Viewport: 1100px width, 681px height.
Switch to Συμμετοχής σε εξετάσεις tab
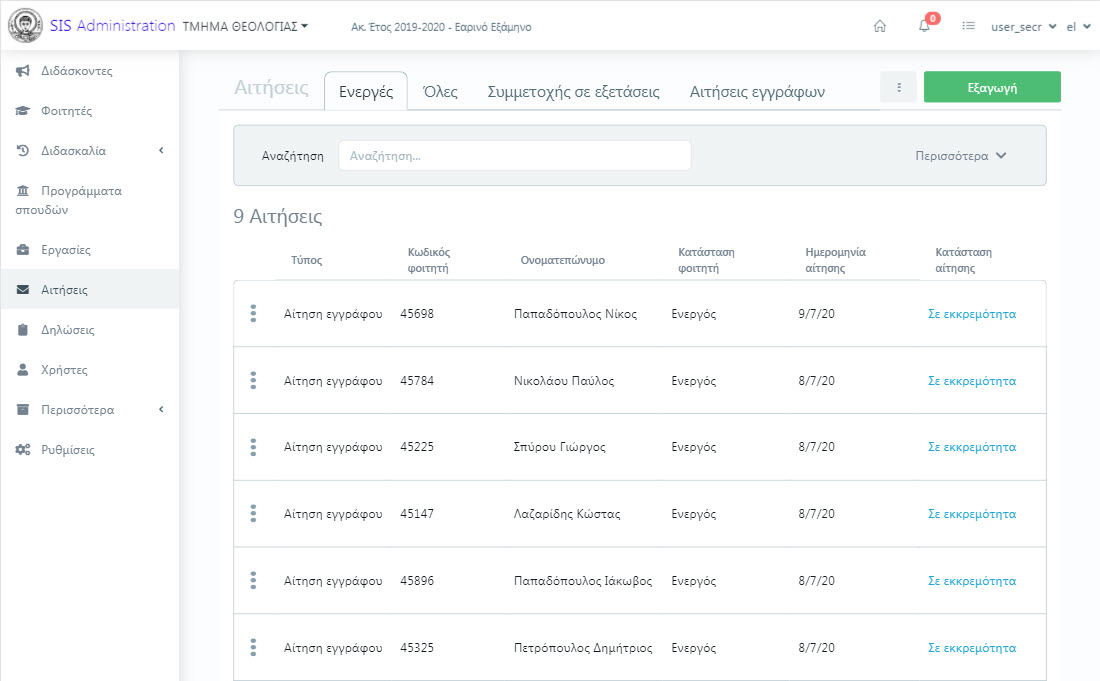(573, 91)
